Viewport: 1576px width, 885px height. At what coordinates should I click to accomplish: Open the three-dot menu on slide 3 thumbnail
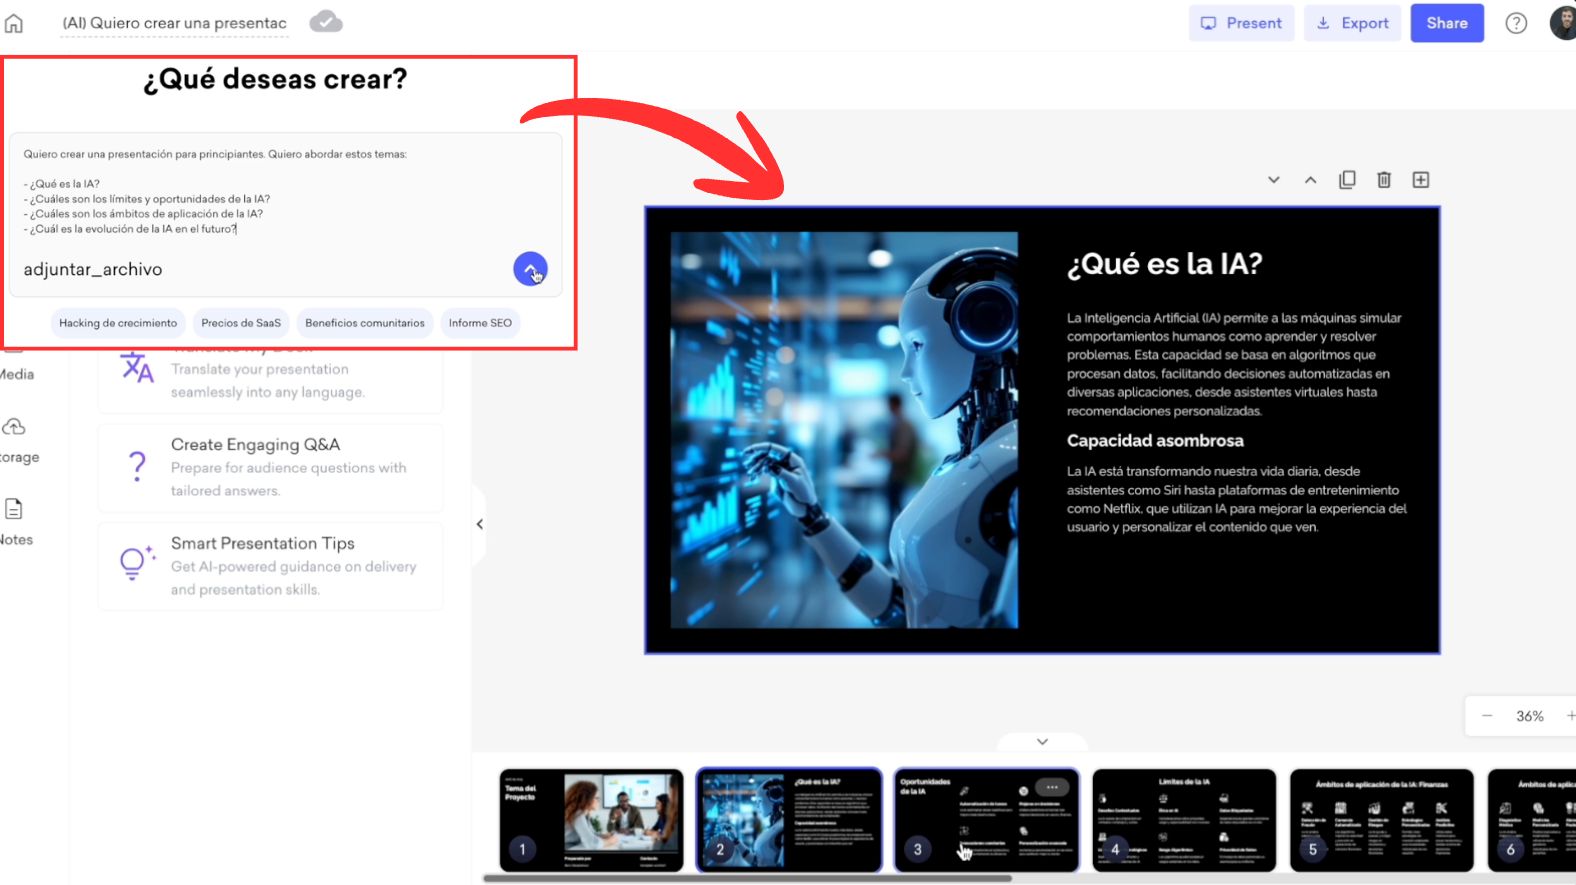tap(1052, 787)
